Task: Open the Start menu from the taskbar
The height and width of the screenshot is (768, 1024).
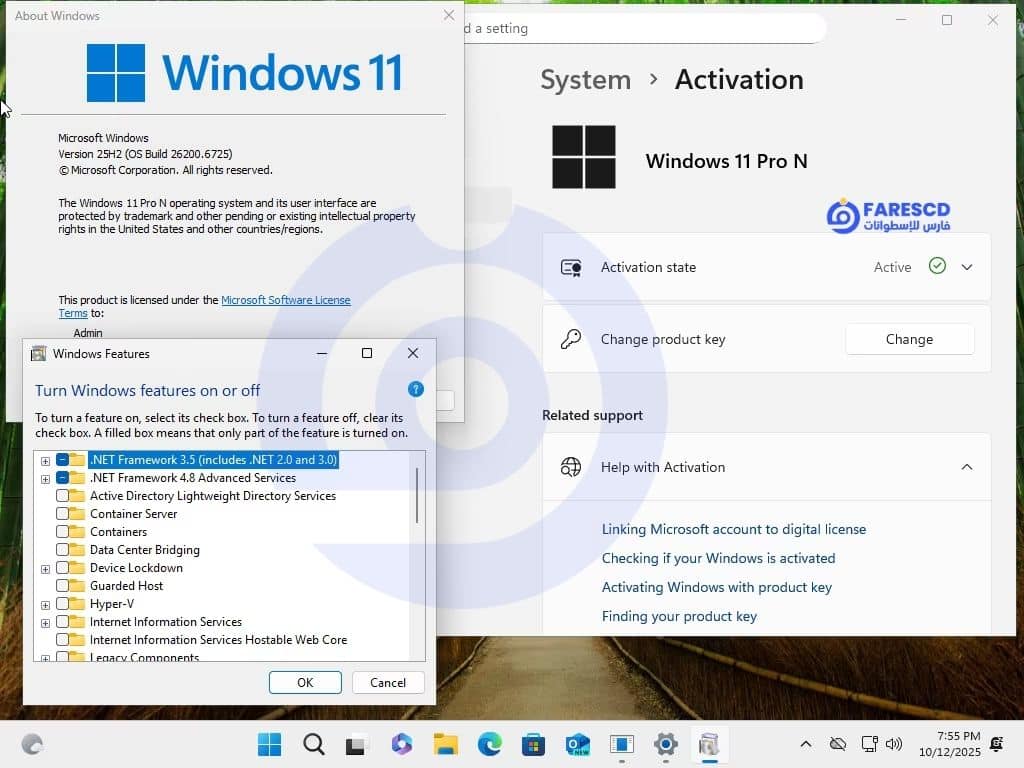Action: click(x=270, y=744)
